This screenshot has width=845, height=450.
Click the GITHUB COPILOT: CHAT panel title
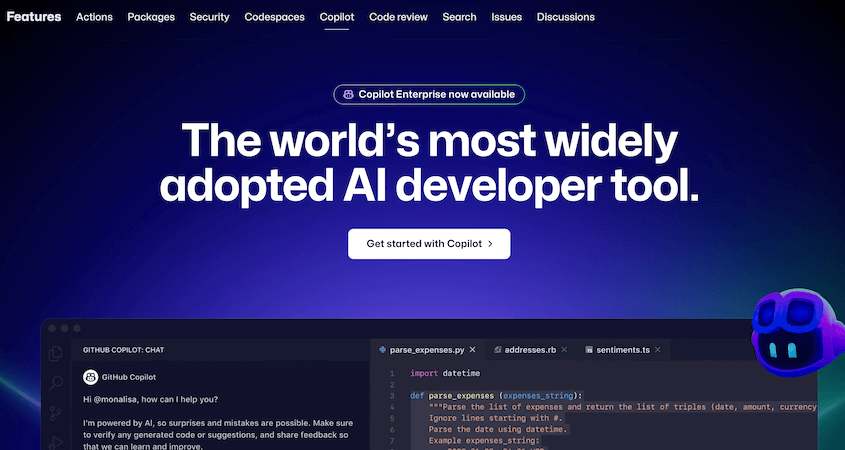(123, 350)
